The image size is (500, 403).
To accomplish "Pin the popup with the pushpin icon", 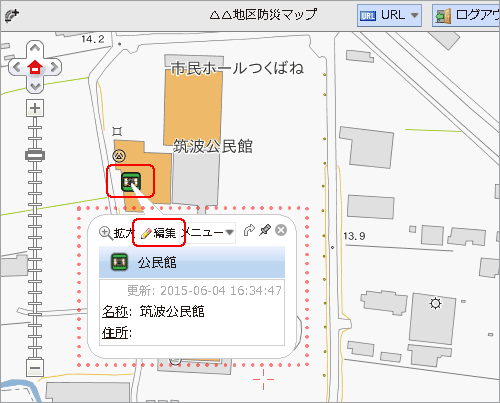I will (x=265, y=230).
